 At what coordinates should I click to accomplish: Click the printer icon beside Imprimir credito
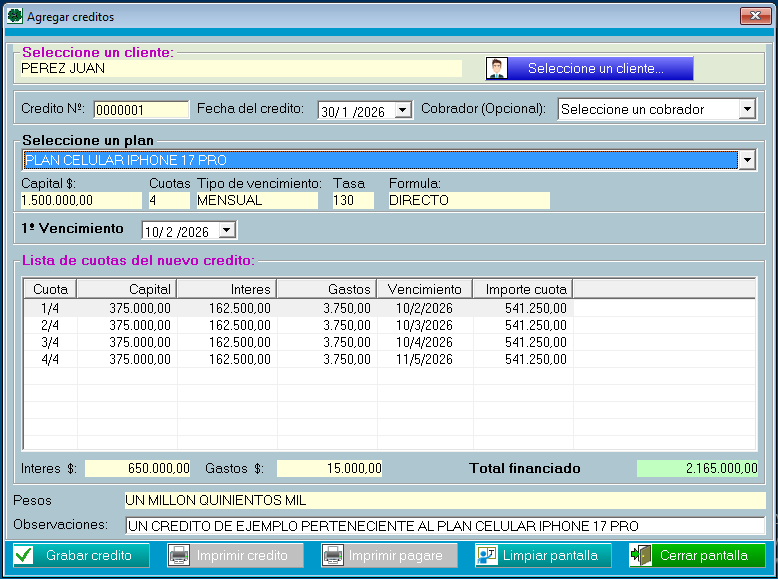point(179,555)
